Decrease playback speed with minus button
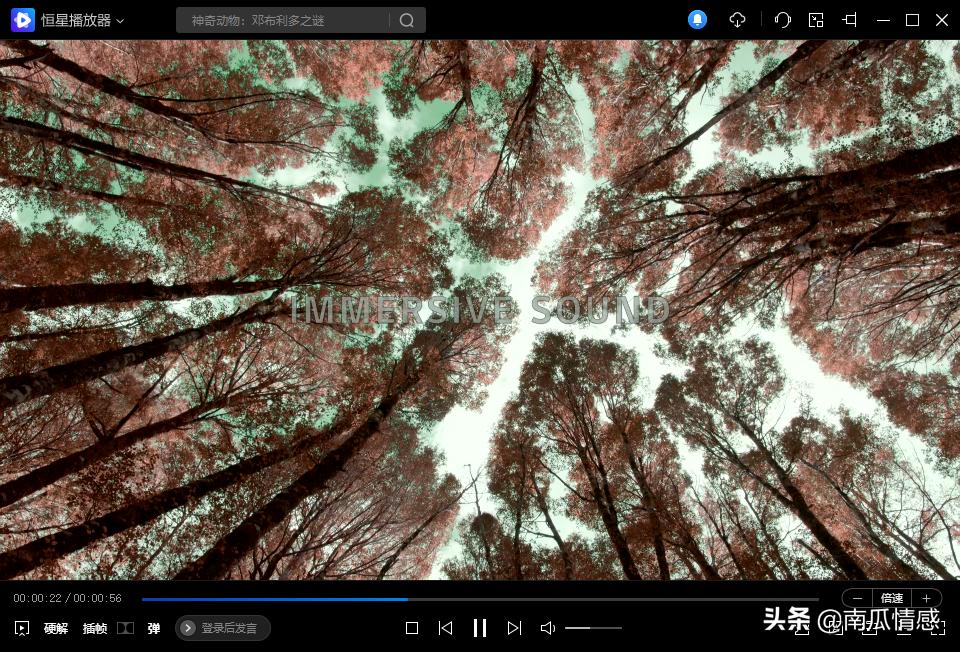Screen dimensions: 960x652 tap(858, 598)
